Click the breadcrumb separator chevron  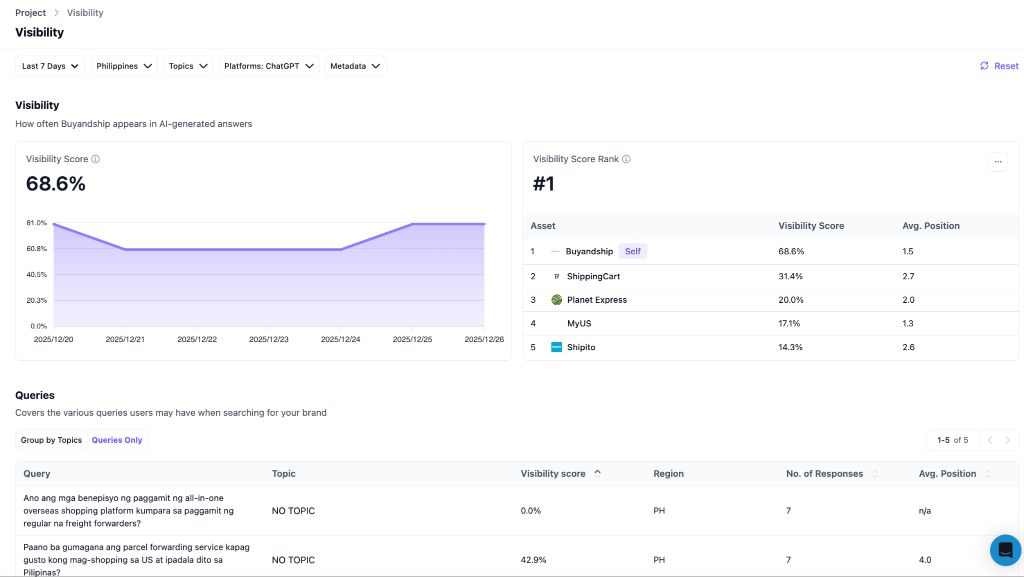tap(56, 13)
